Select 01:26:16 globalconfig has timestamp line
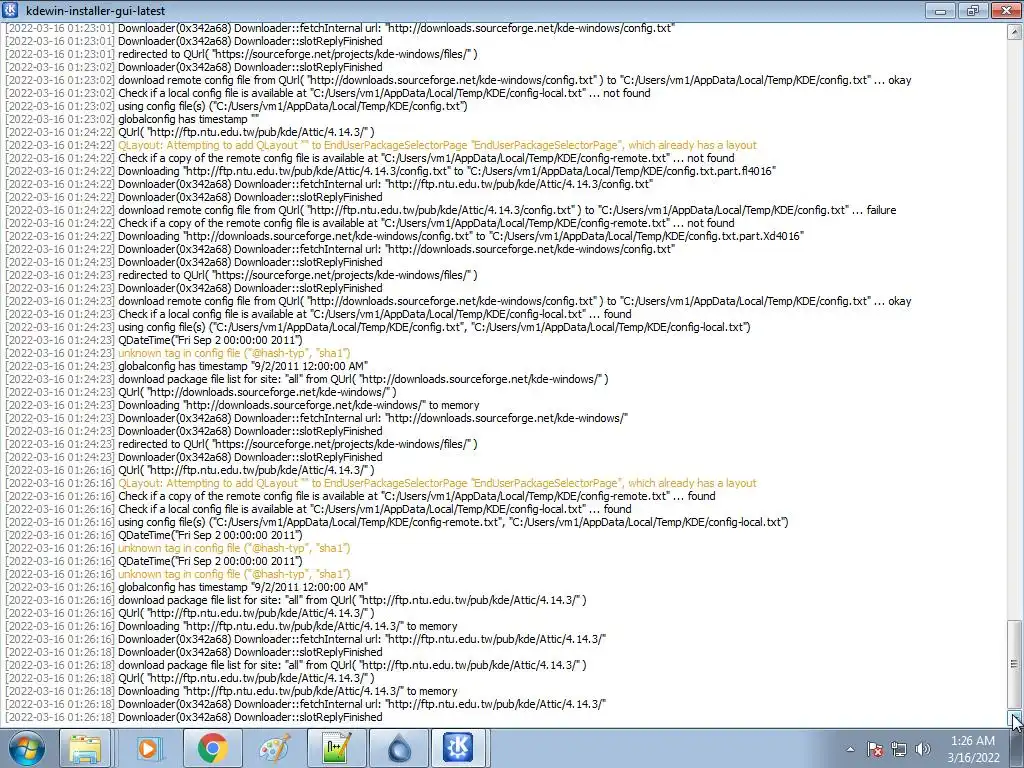The width and height of the screenshot is (1024, 768). tap(187, 587)
